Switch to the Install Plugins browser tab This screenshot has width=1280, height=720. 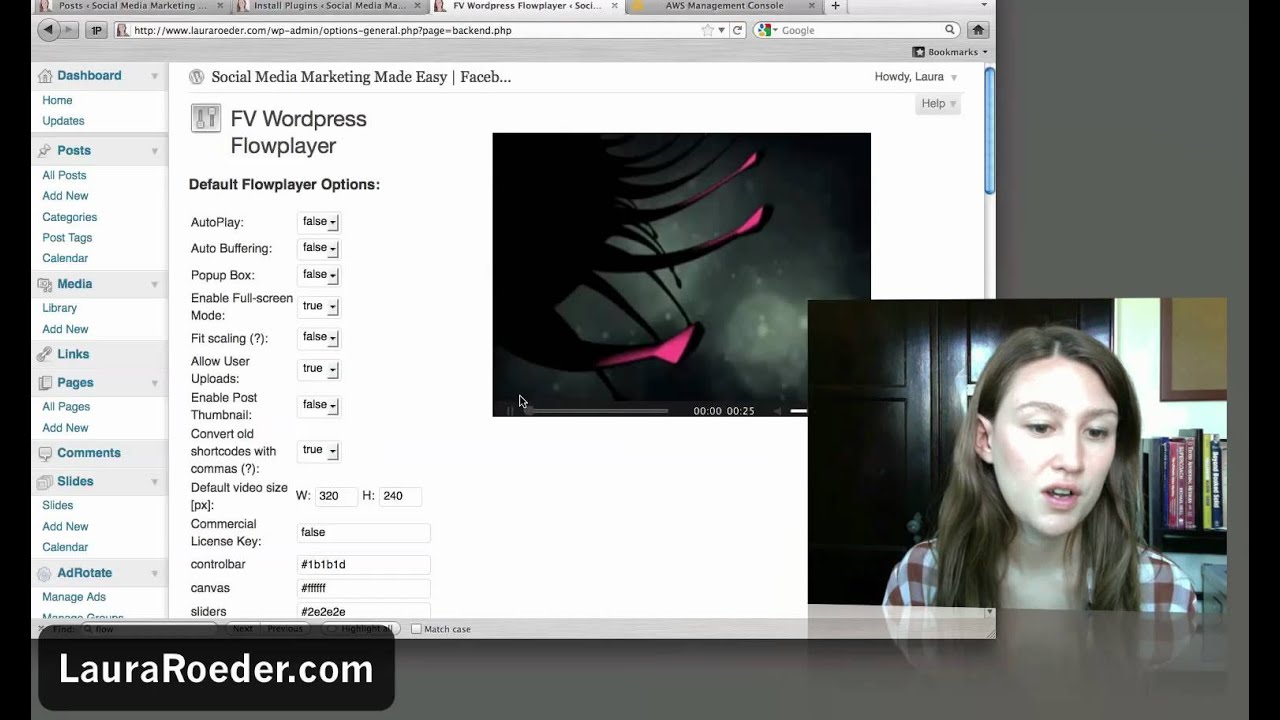click(x=330, y=6)
